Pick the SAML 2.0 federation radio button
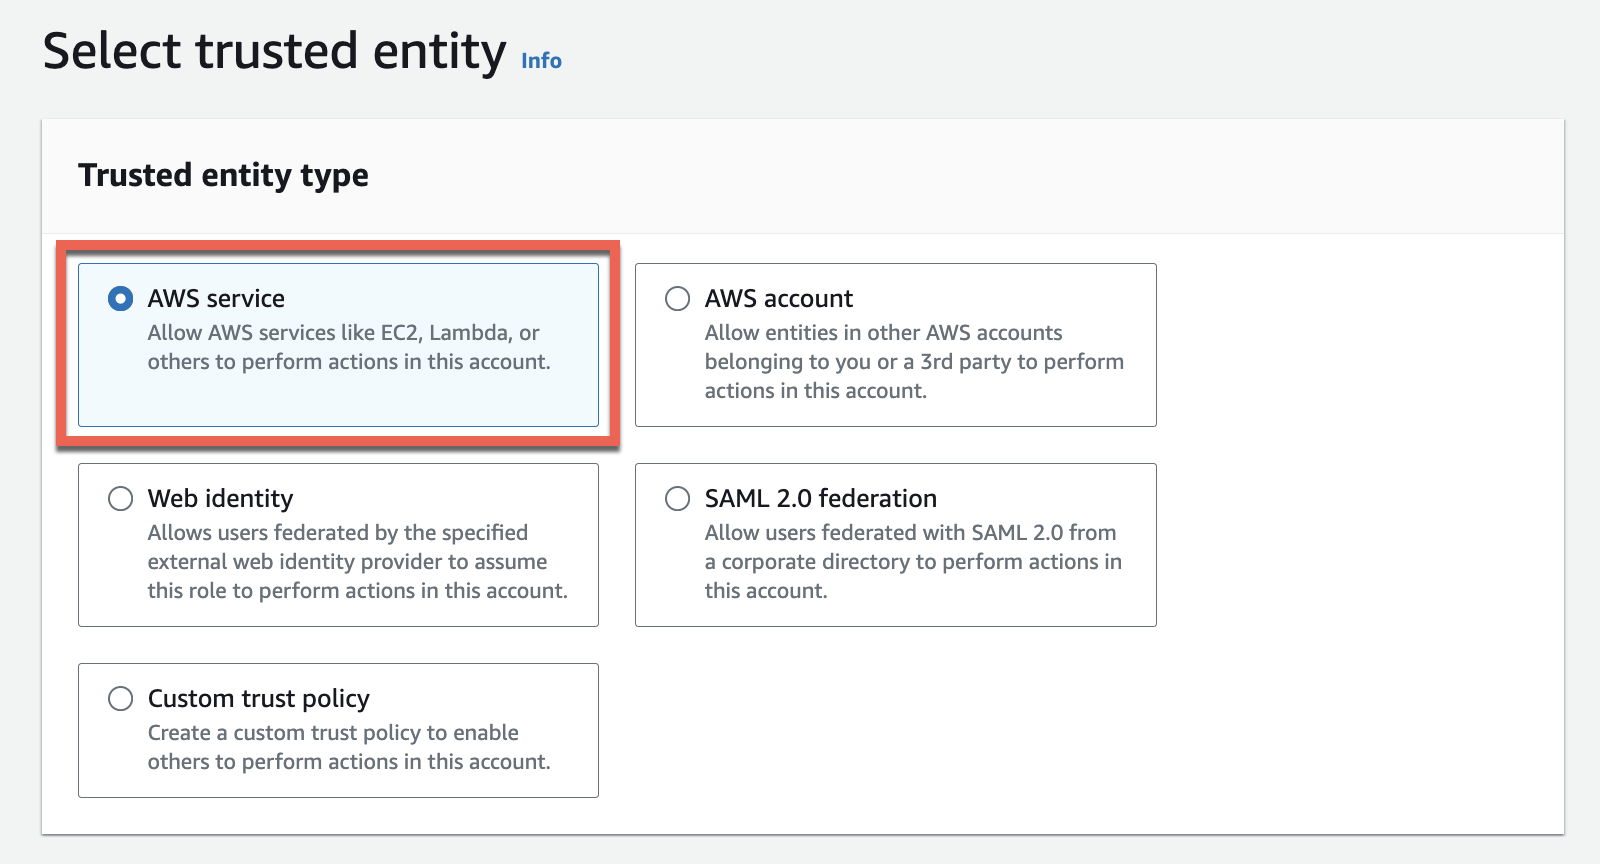 click(x=677, y=499)
